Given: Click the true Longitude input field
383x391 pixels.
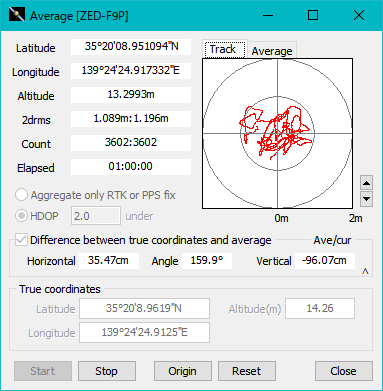Looking at the screenshot, I should pyautogui.click(x=144, y=332).
